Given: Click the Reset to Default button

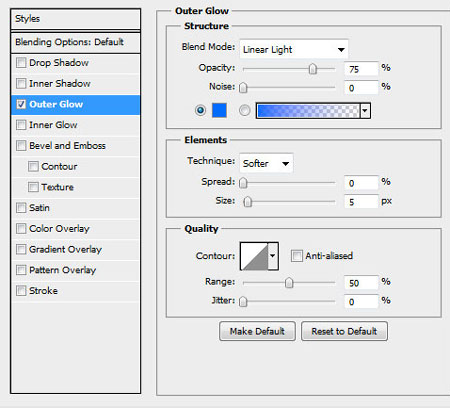Looking at the screenshot, I should (344, 331).
